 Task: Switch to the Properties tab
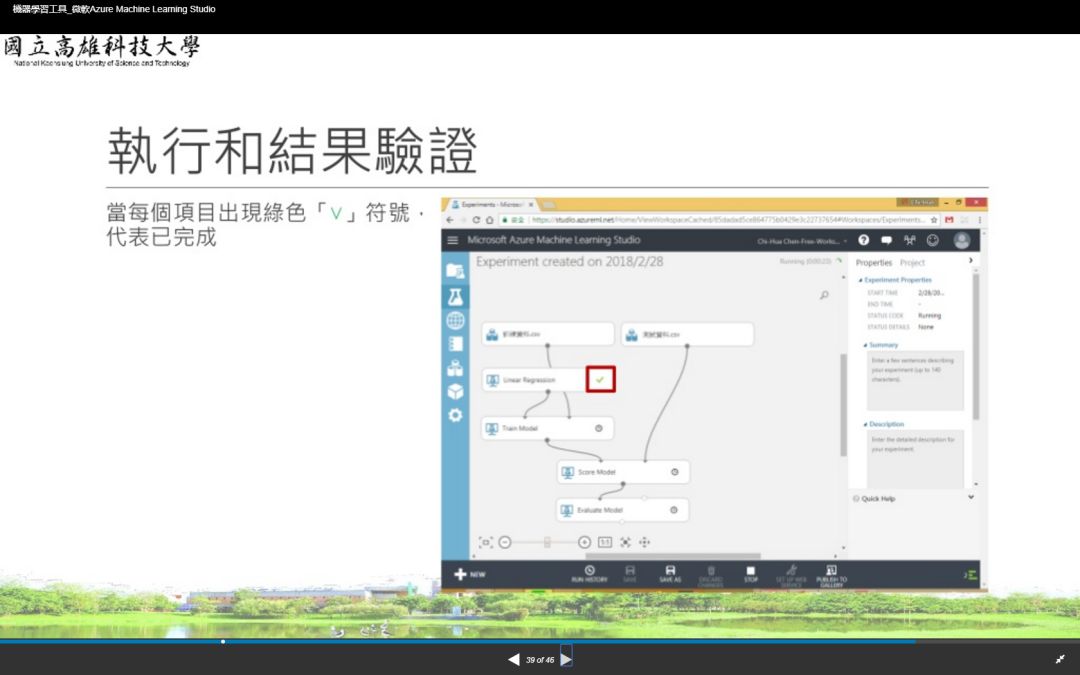873,262
